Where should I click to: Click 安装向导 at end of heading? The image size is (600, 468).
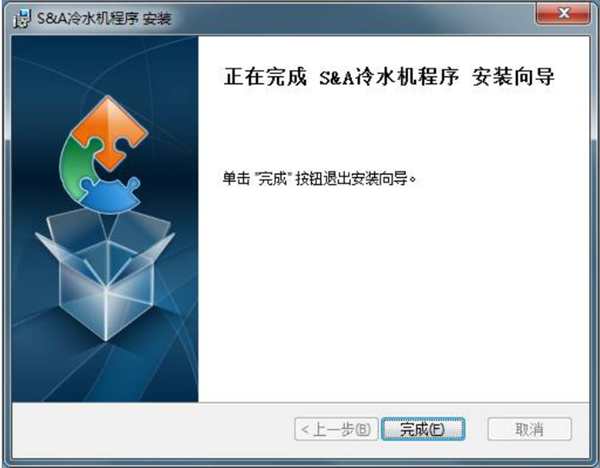tap(513, 77)
